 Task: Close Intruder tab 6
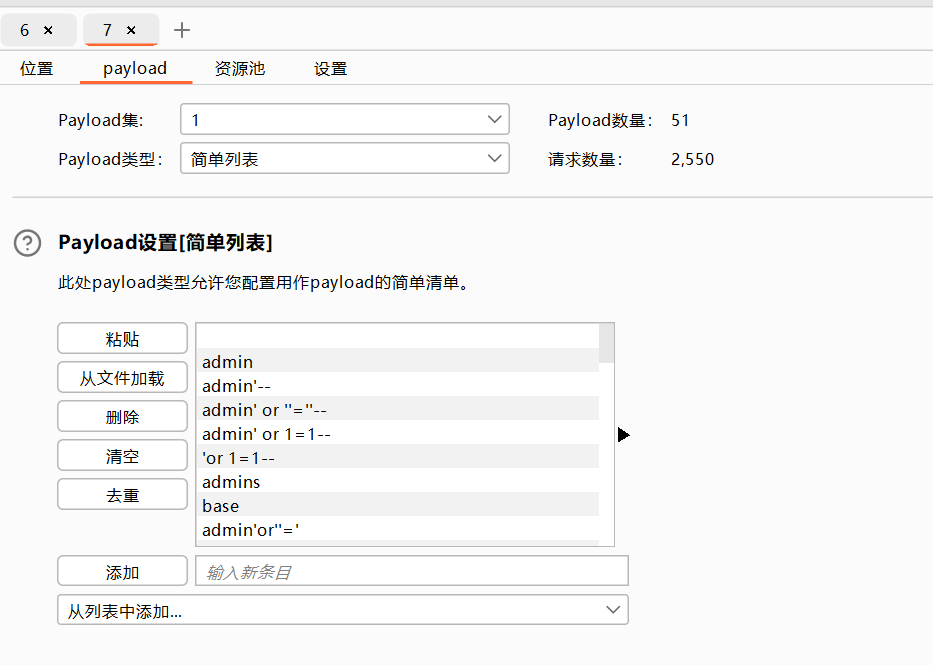point(48,30)
